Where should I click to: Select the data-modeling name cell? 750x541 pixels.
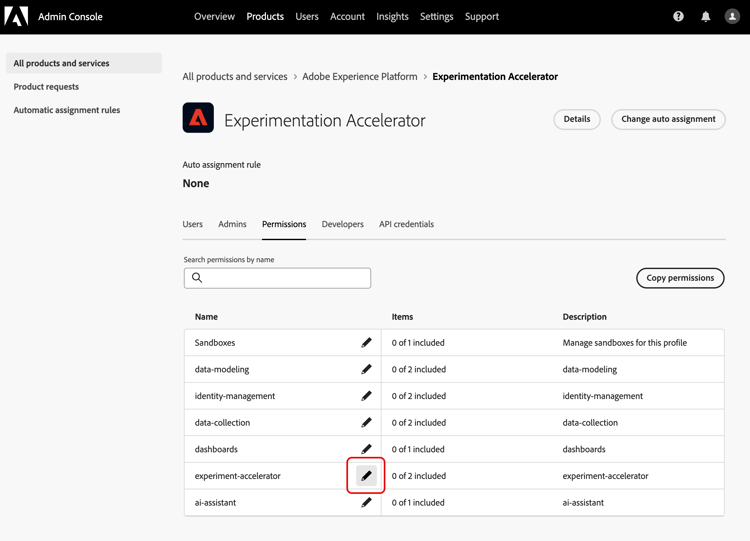coord(222,369)
